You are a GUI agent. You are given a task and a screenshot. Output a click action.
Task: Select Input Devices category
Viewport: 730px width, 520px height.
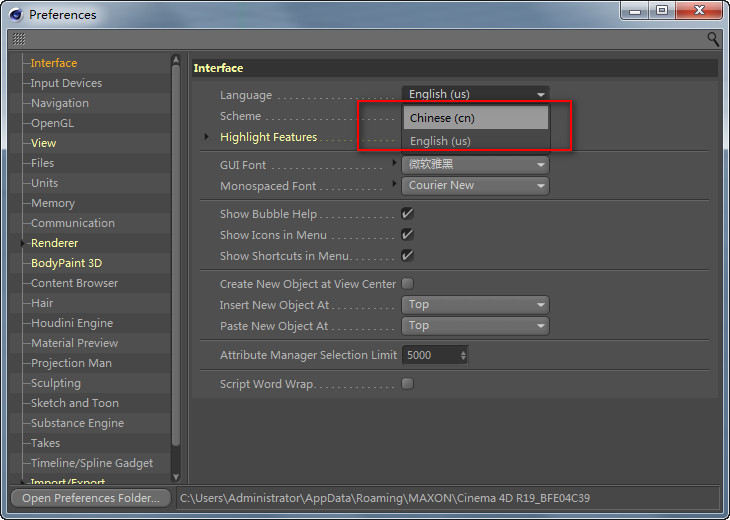(x=66, y=83)
